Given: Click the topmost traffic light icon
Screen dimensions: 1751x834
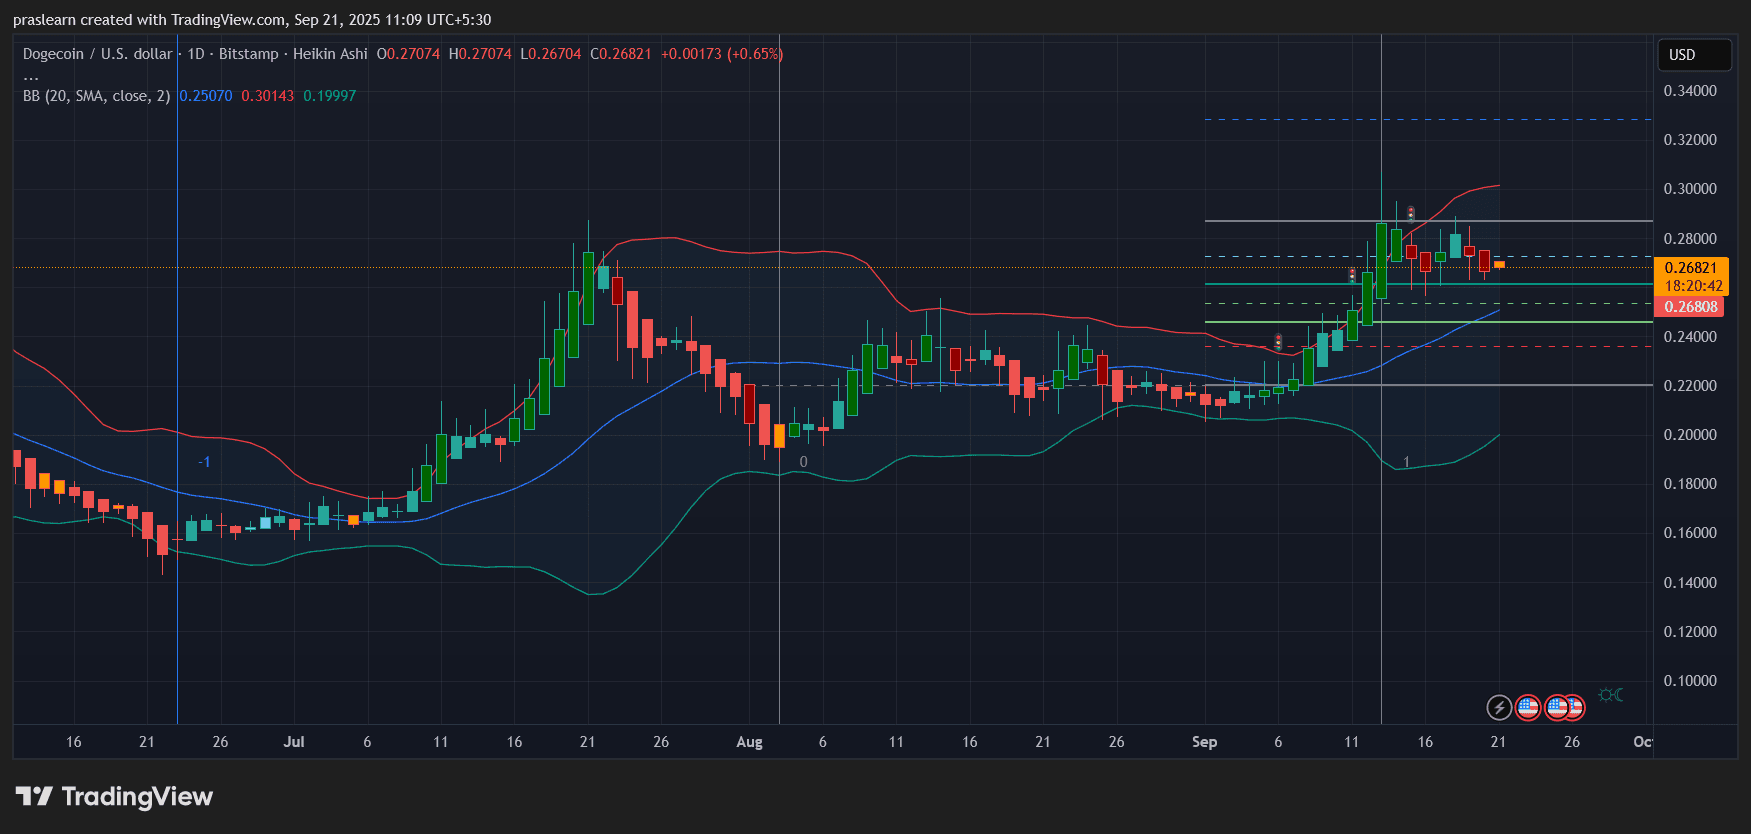Looking at the screenshot, I should (x=1411, y=213).
